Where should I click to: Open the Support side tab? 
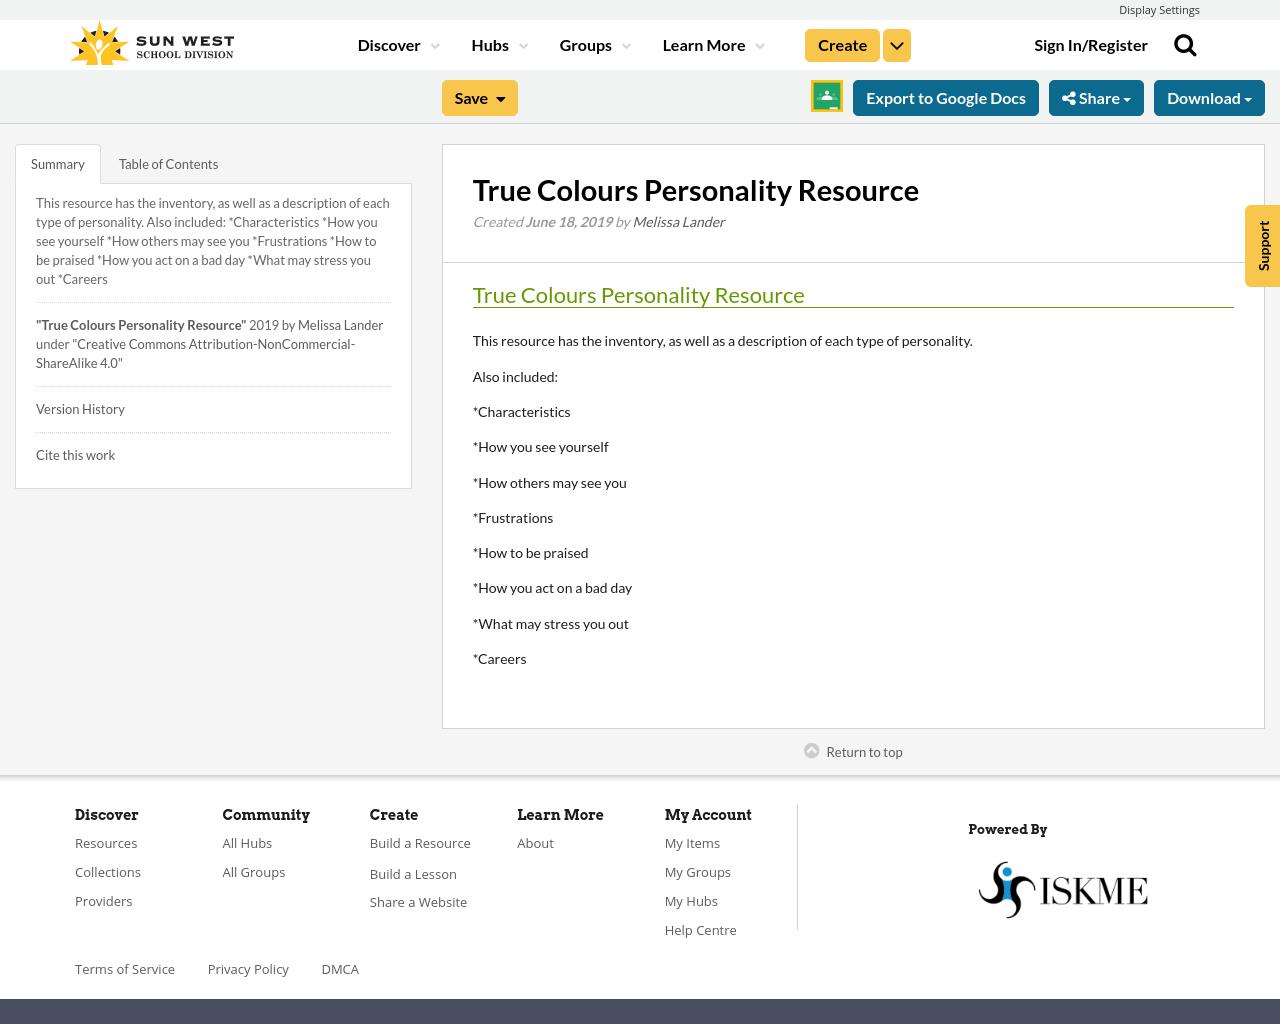[1262, 245]
